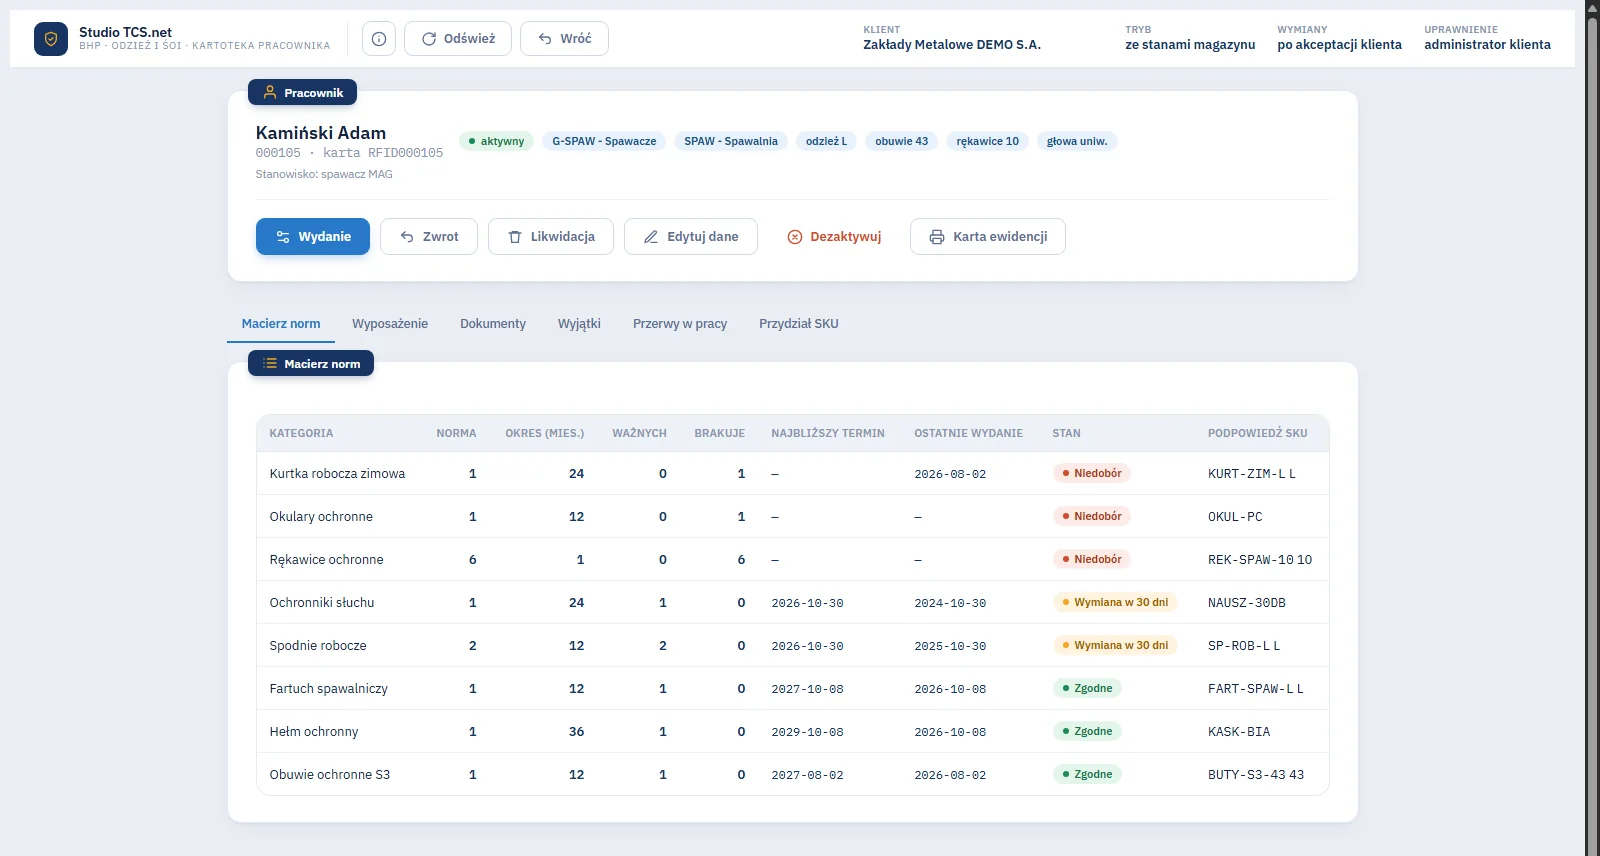Select the Wyjątki tab
This screenshot has width=1600, height=856.
tap(579, 324)
